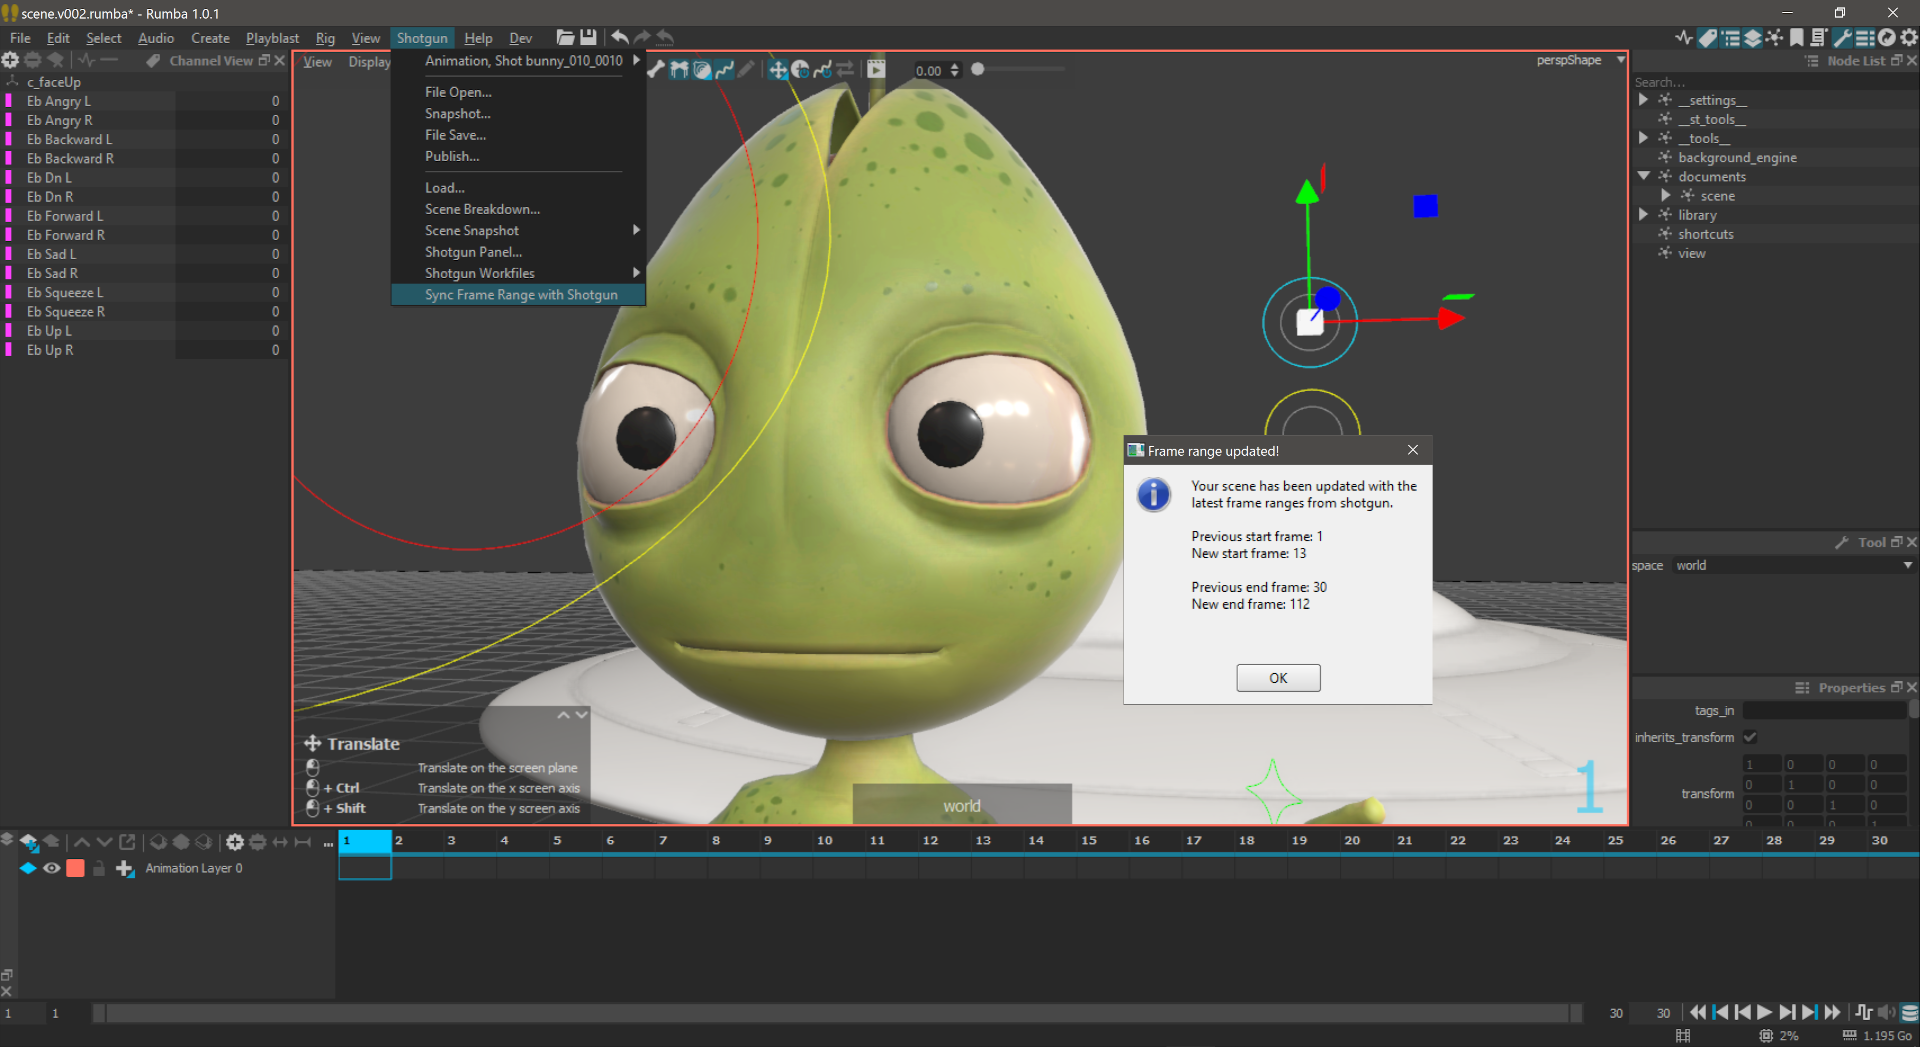Click the Channel View settings gear icon
The width and height of the screenshot is (1920, 1047).
10,61
